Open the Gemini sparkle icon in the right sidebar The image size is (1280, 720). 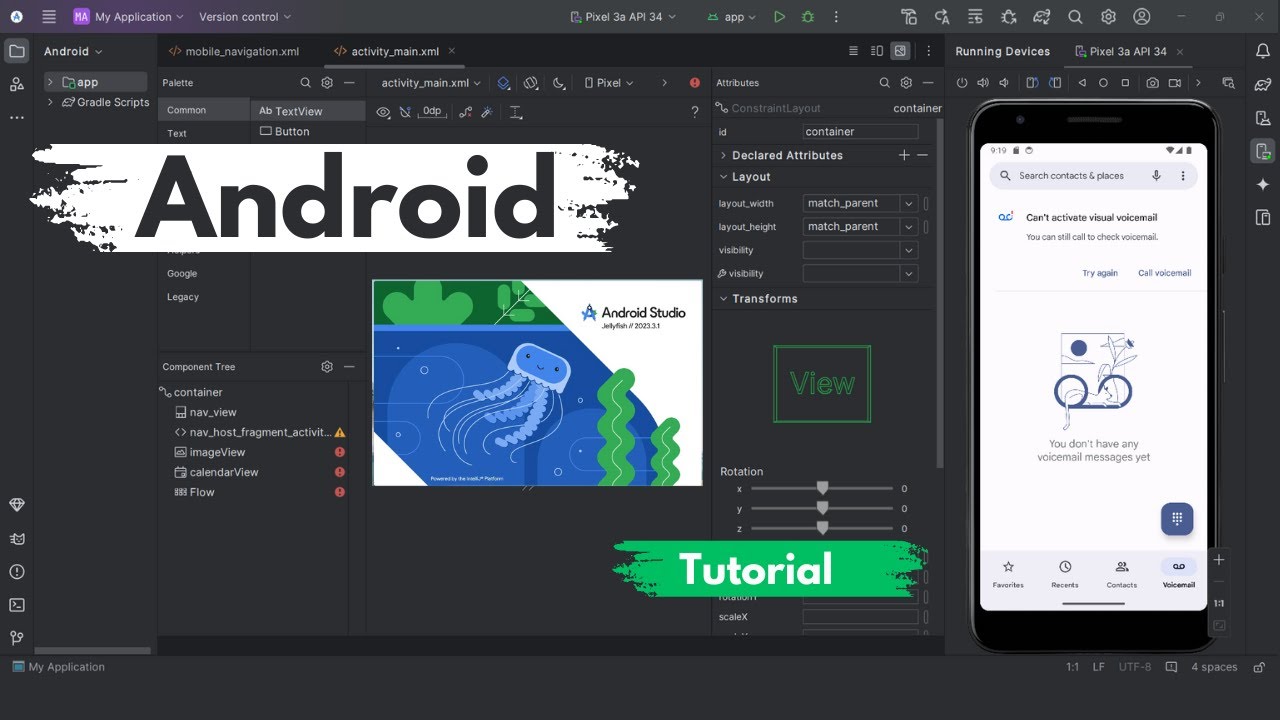point(1263,184)
